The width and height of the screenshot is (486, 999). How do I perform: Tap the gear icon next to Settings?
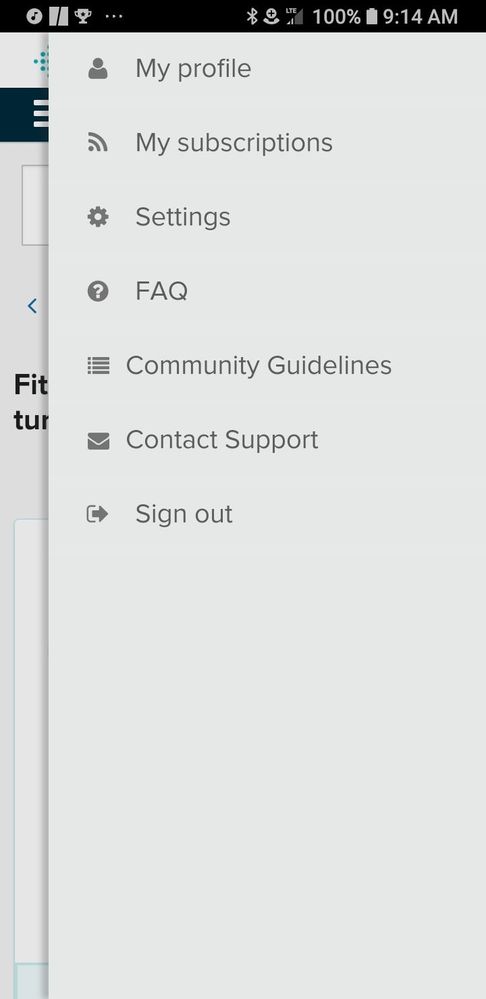pos(97,217)
